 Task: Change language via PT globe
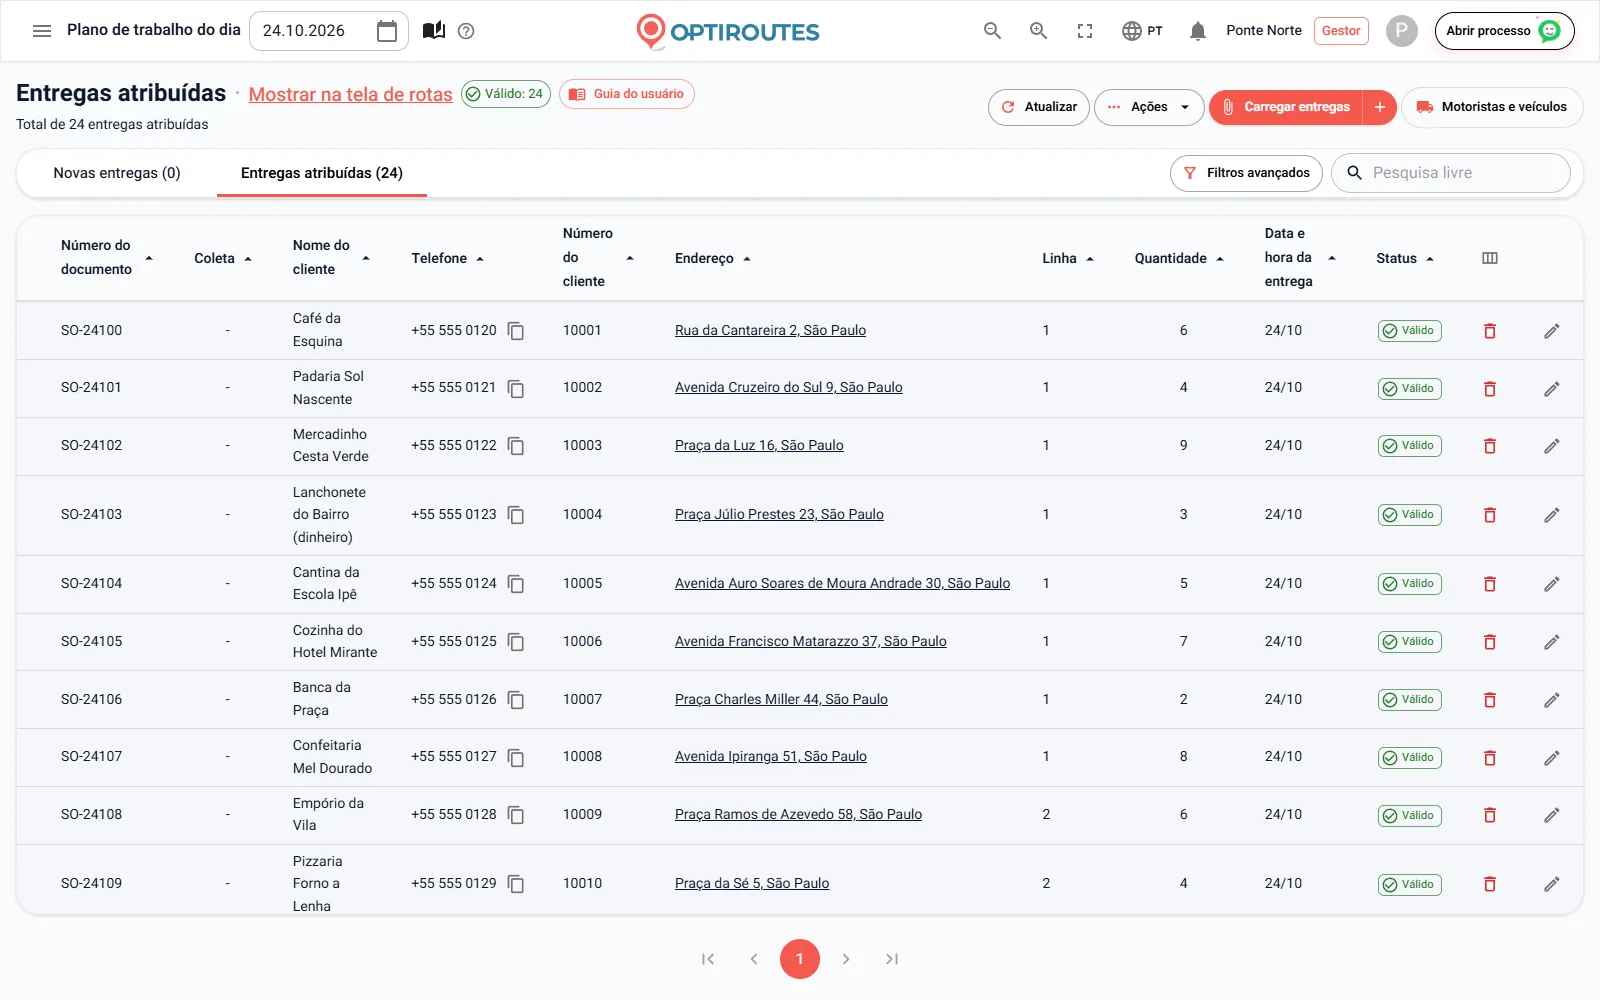pos(1142,31)
